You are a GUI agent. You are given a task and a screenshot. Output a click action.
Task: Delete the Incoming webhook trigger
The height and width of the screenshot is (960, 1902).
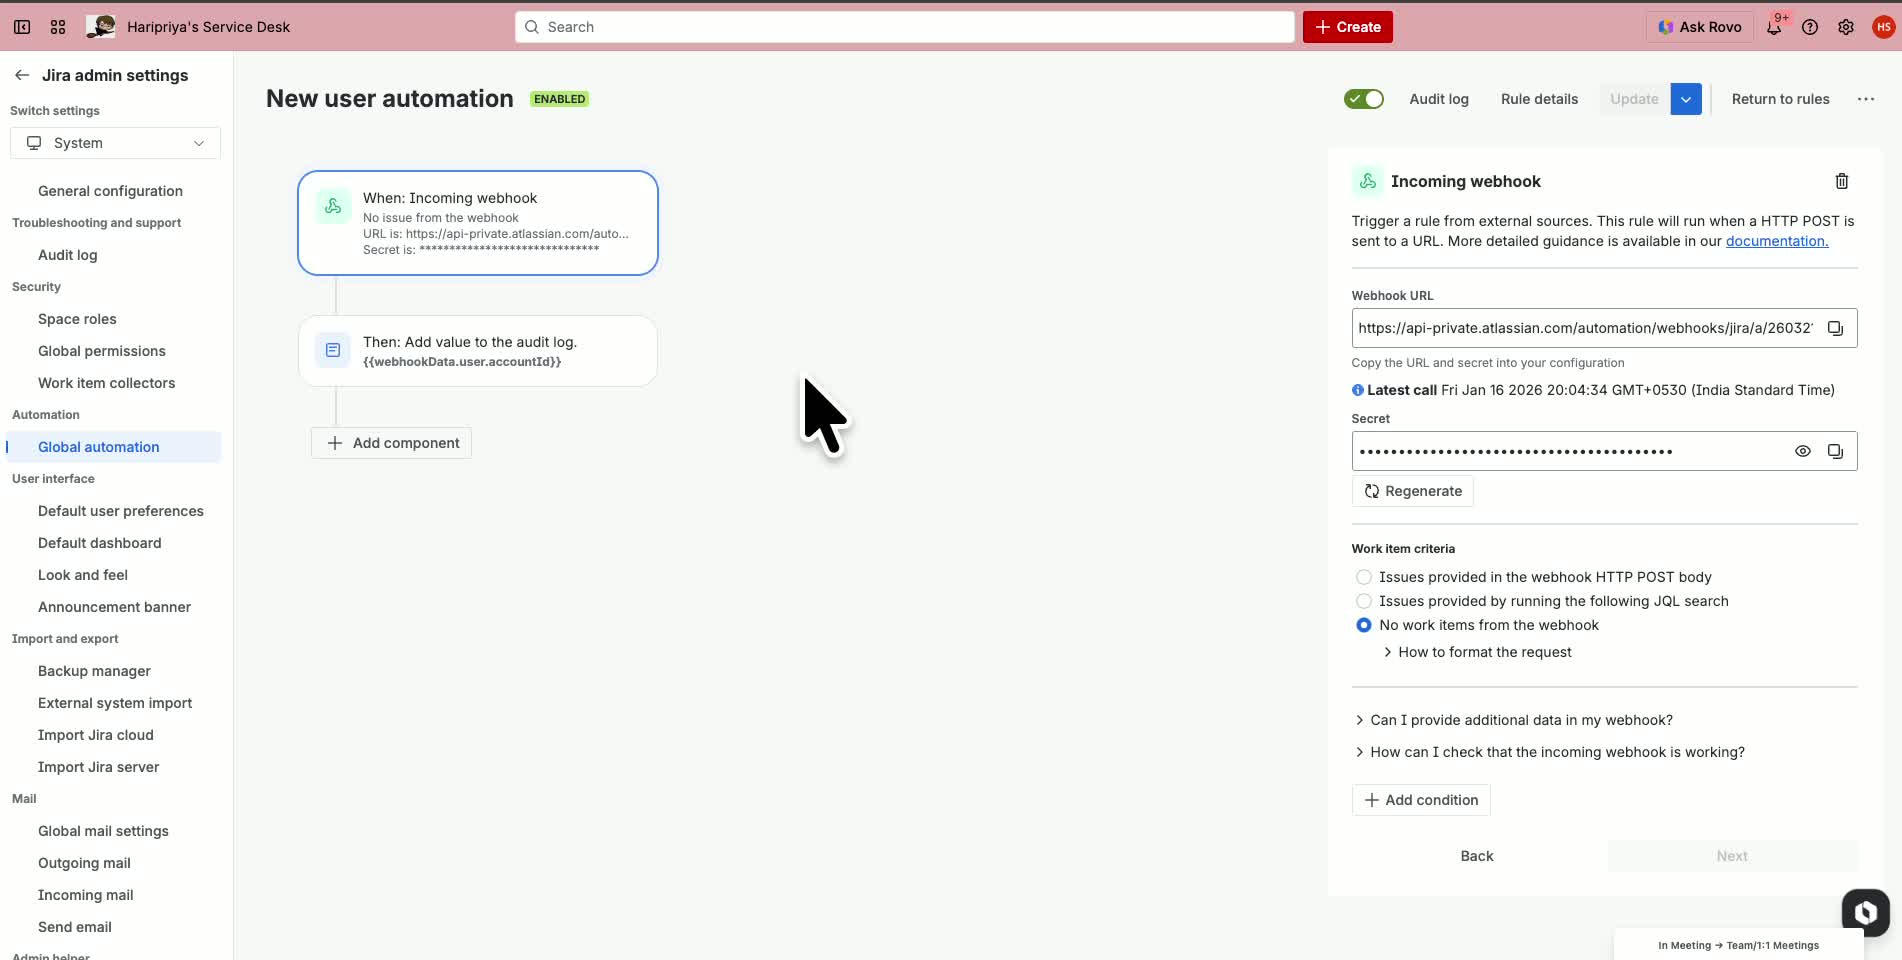[1843, 181]
